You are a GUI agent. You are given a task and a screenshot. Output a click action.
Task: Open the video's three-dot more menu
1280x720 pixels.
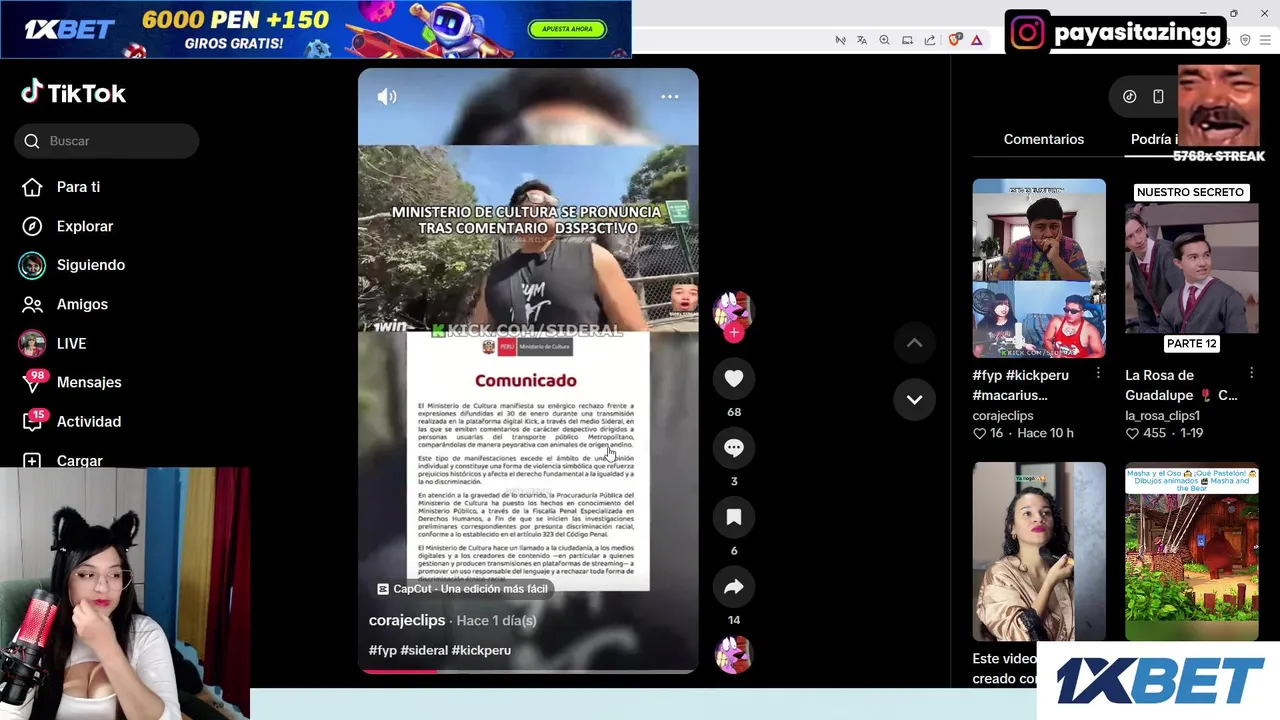(x=670, y=96)
